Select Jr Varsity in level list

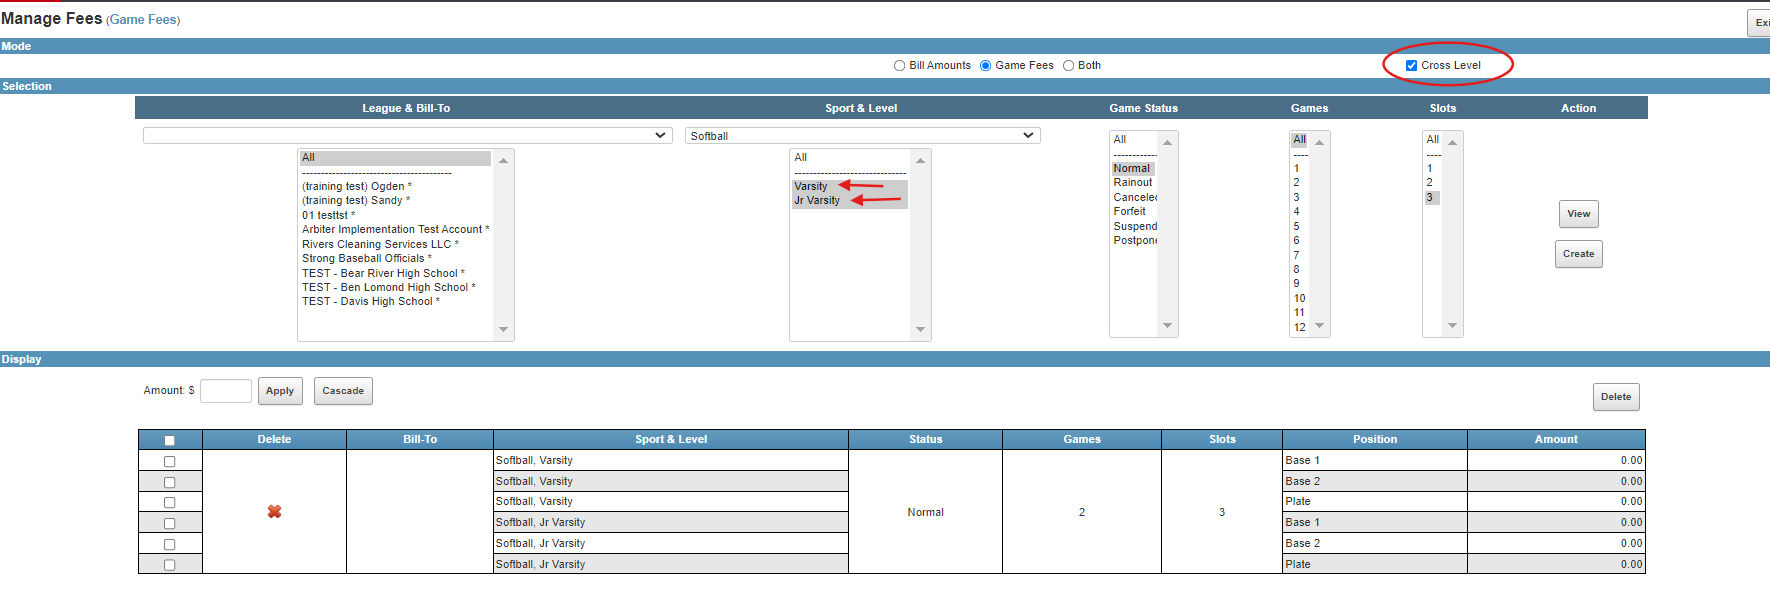[817, 201]
